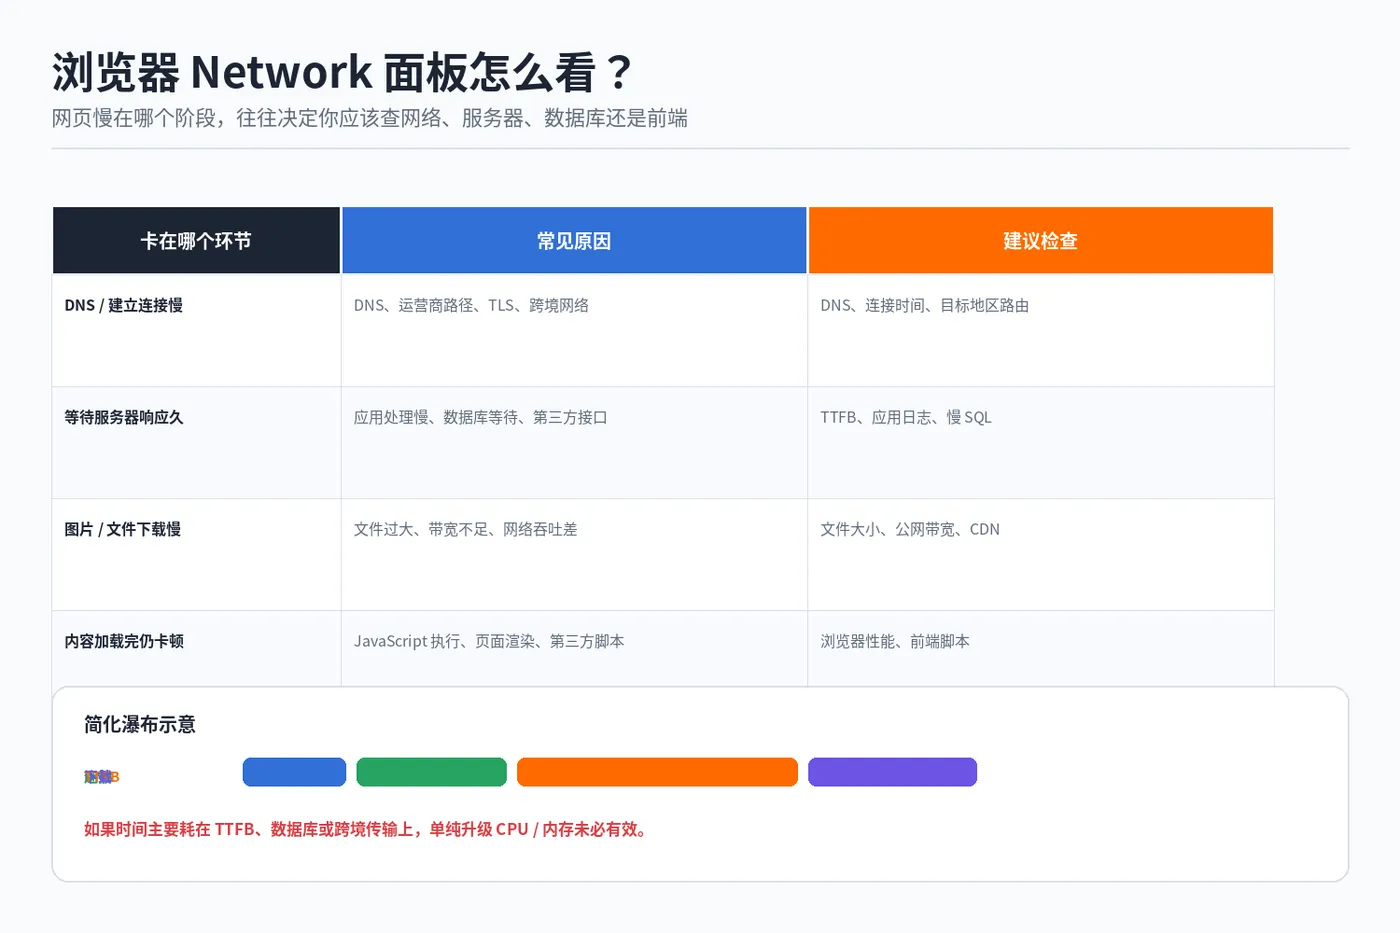Click the blue "常见原因" column header
This screenshot has width=1400, height=933.
(x=574, y=240)
